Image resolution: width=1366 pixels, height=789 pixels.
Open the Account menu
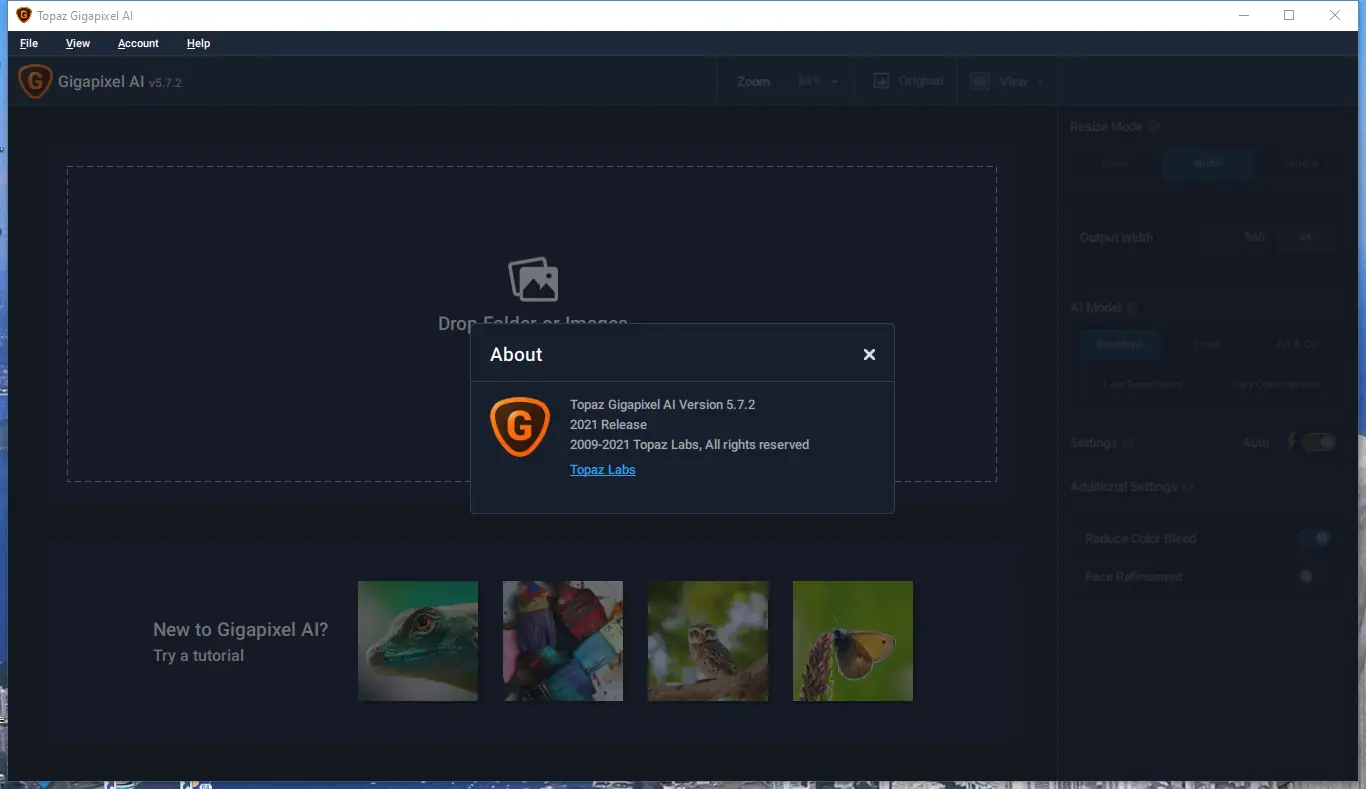pos(138,44)
